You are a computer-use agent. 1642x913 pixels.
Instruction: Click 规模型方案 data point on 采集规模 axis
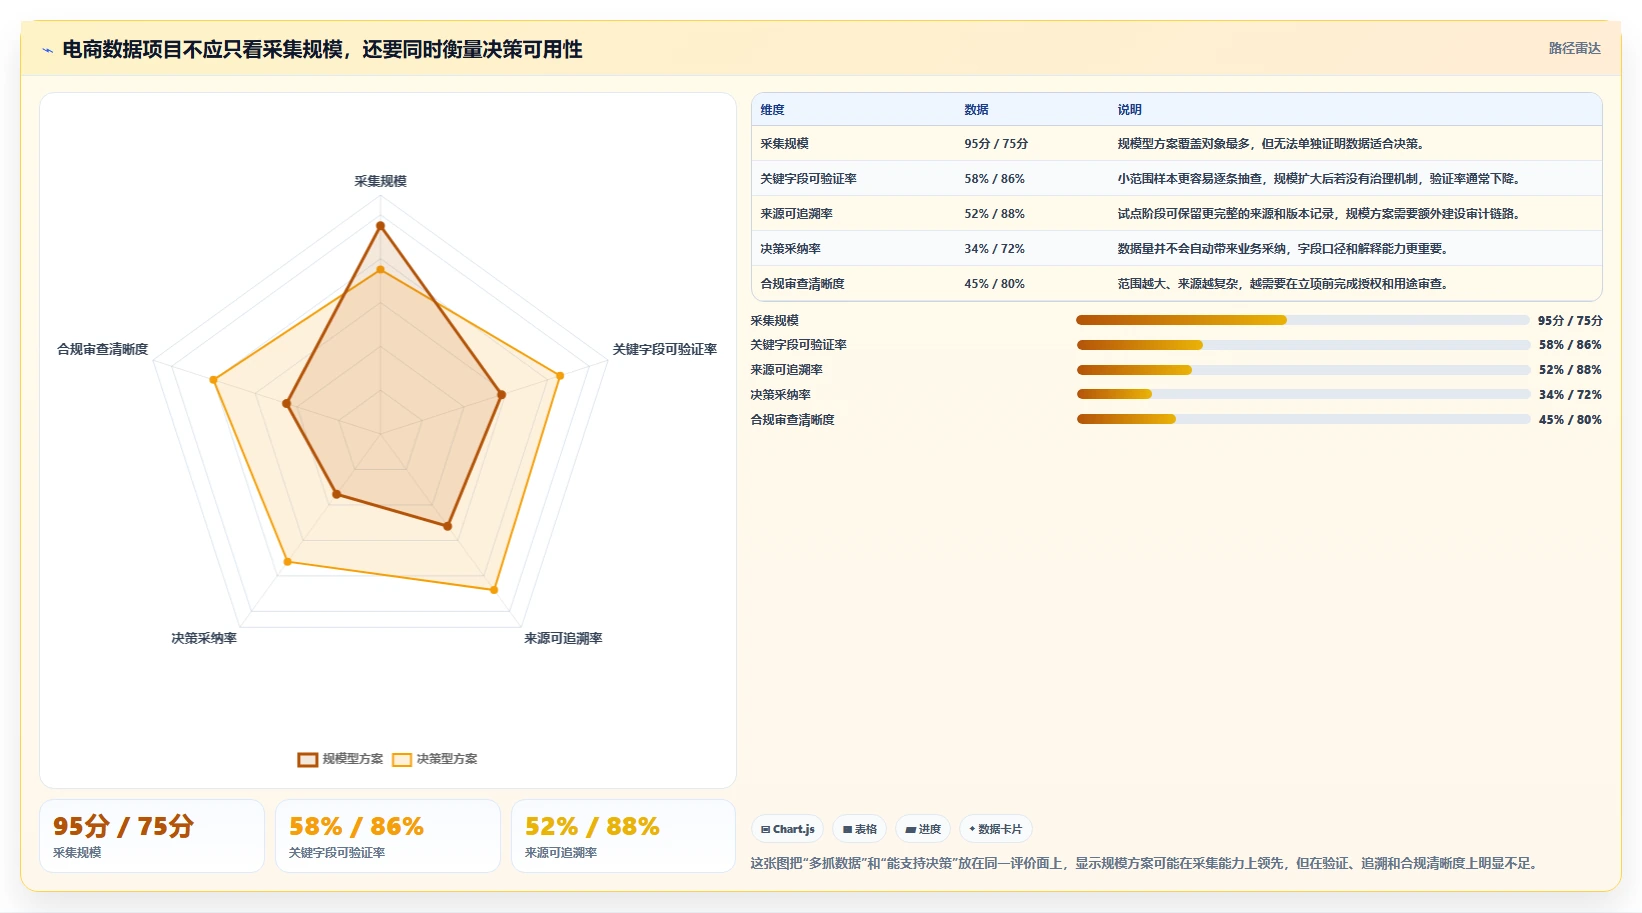click(x=380, y=226)
